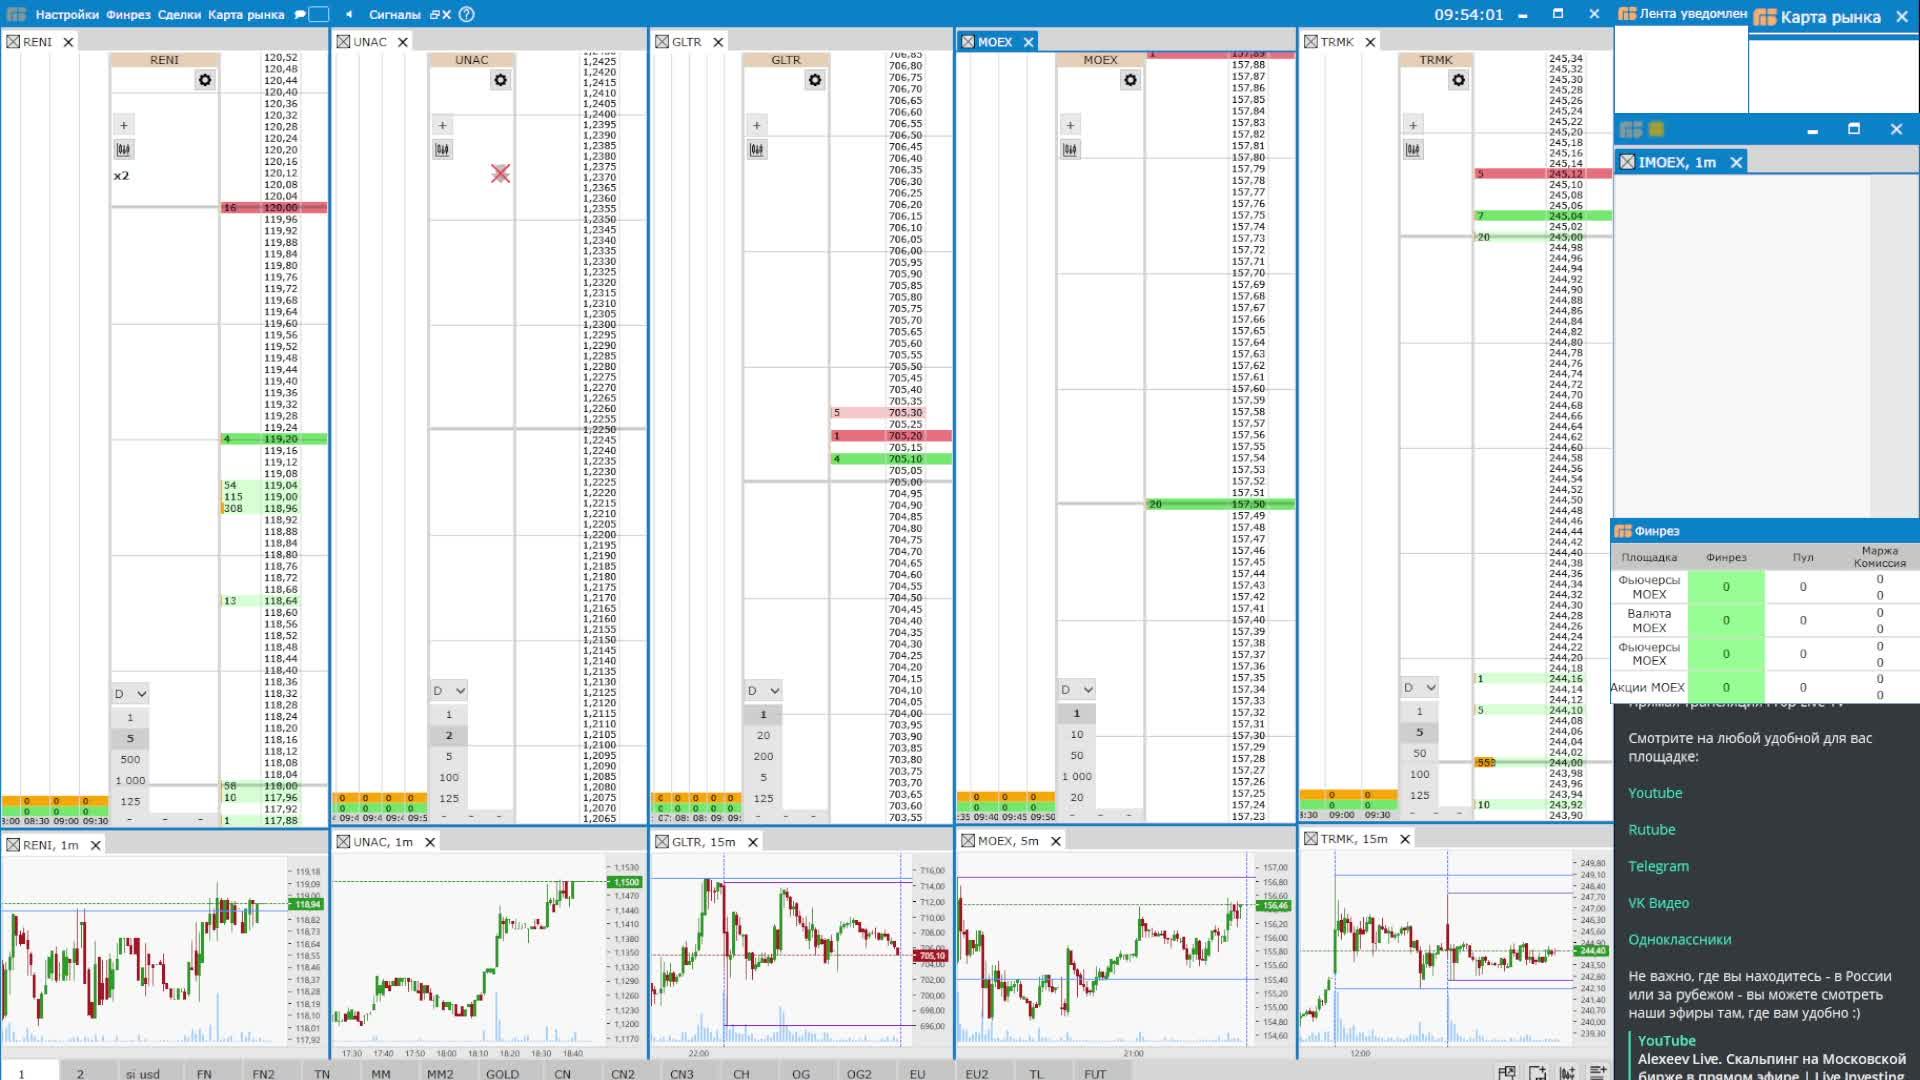1920x1080 pixels.
Task: Switch to the GOLD workspace tab
Action: tap(502, 1073)
